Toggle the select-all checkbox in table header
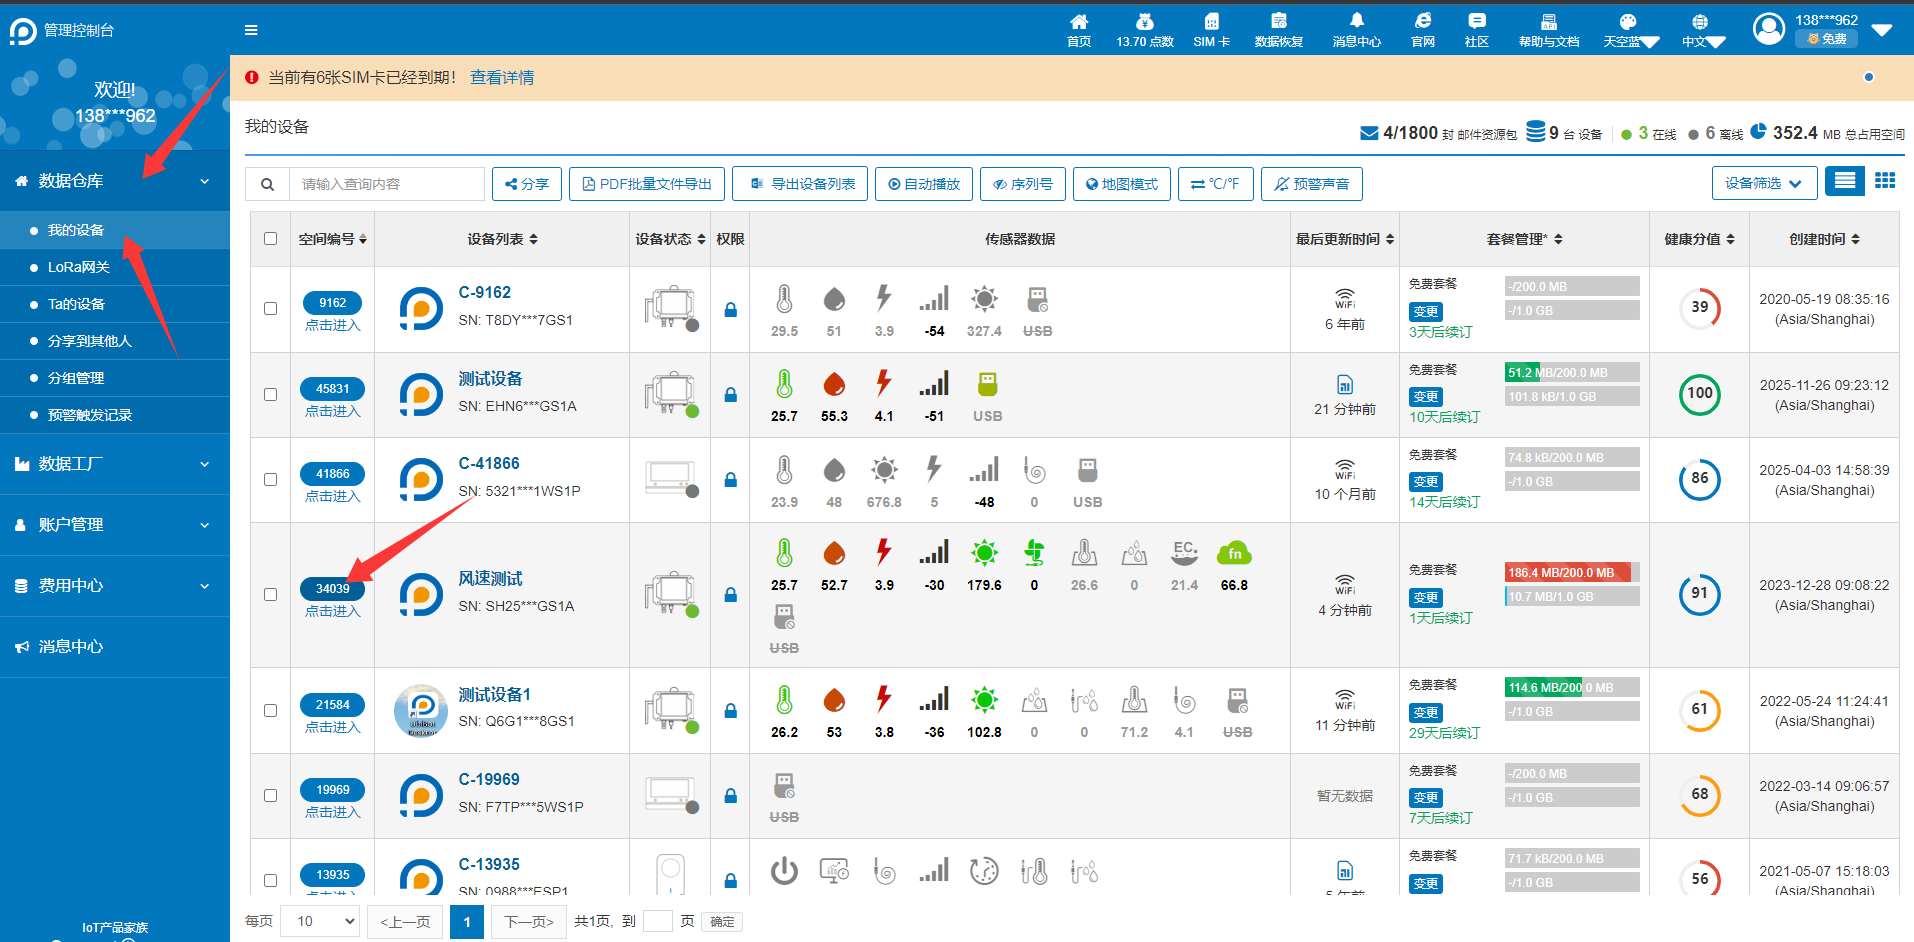 click(270, 238)
